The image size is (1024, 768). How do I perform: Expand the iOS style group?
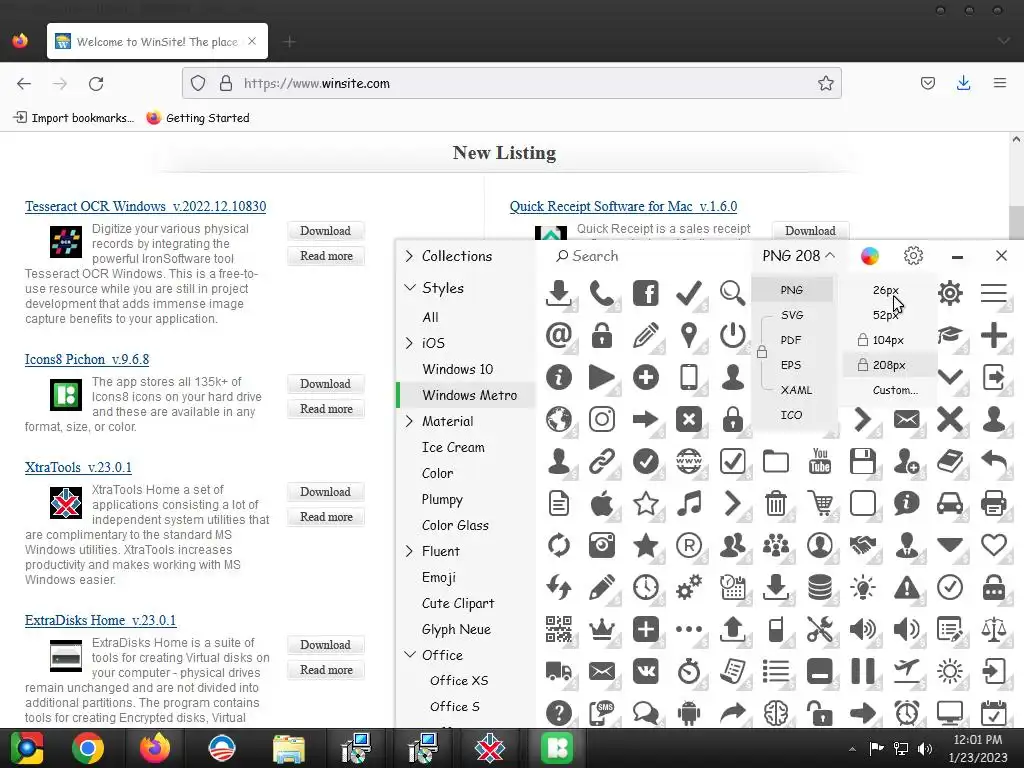click(x=409, y=343)
